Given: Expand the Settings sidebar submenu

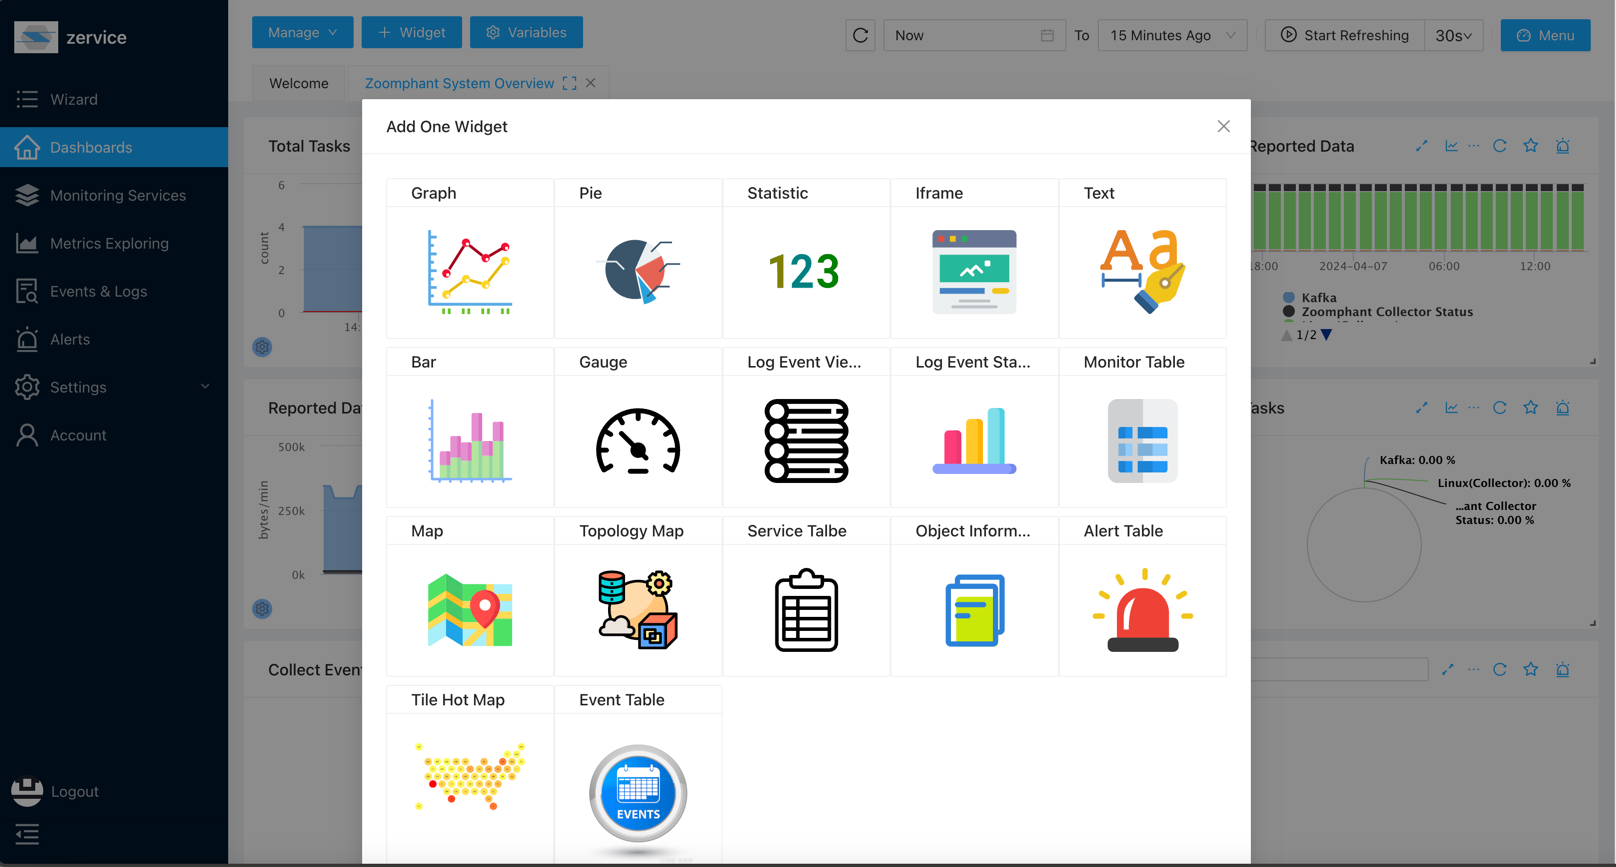Looking at the screenshot, I should click(x=114, y=387).
